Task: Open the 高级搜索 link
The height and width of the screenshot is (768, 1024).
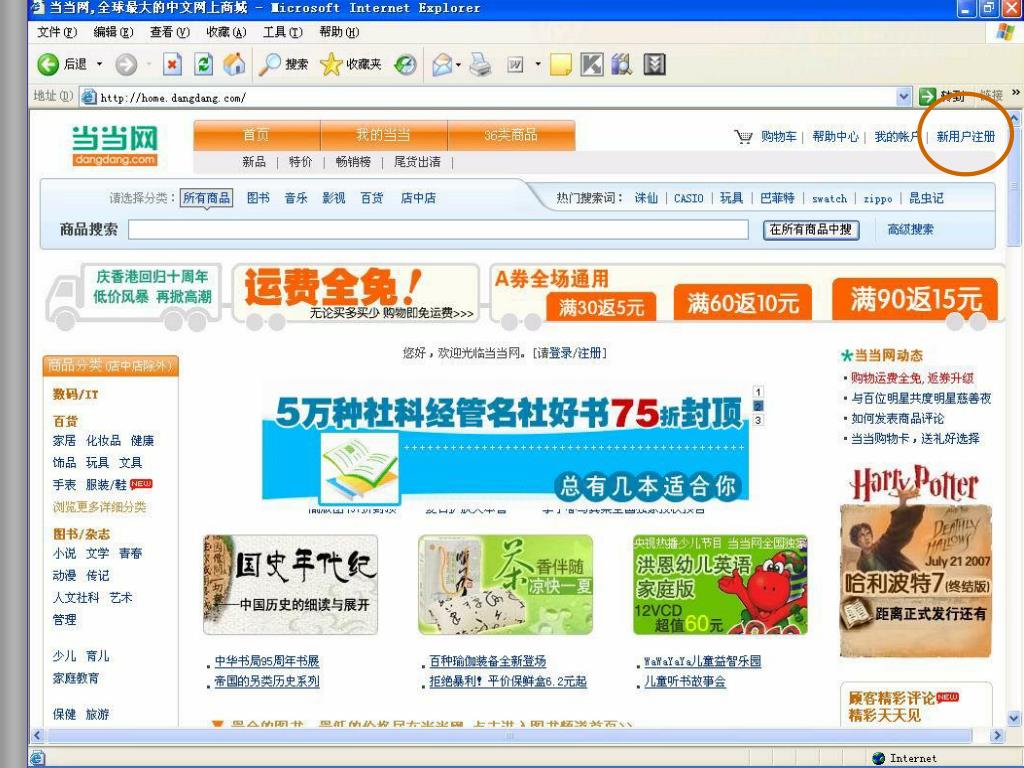Action: point(910,229)
